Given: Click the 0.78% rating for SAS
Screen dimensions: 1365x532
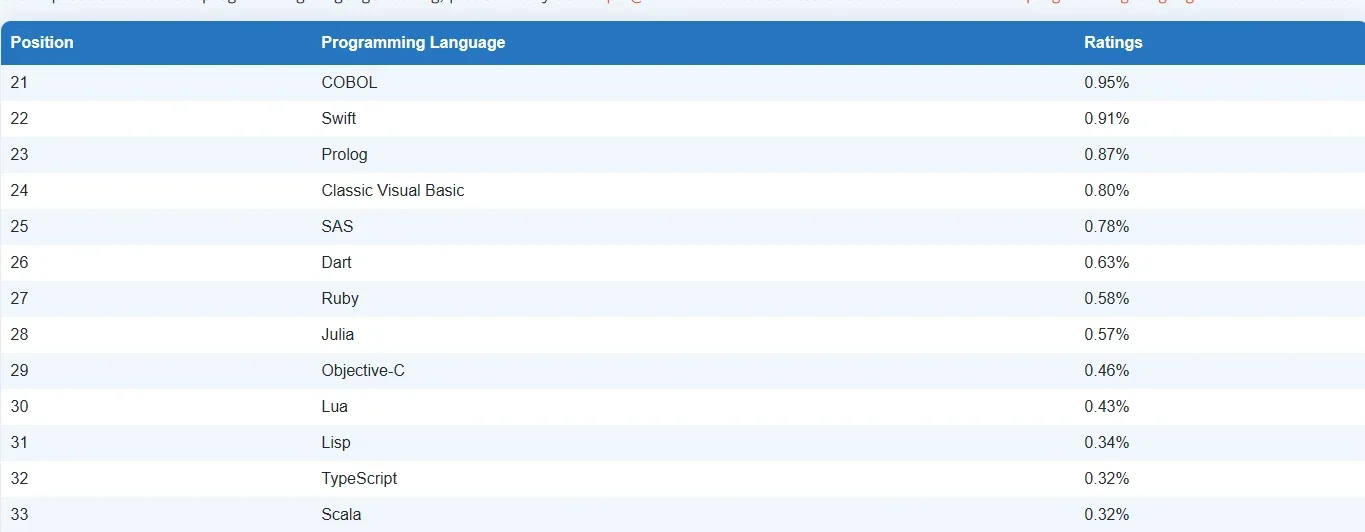Looking at the screenshot, I should (x=1106, y=227).
